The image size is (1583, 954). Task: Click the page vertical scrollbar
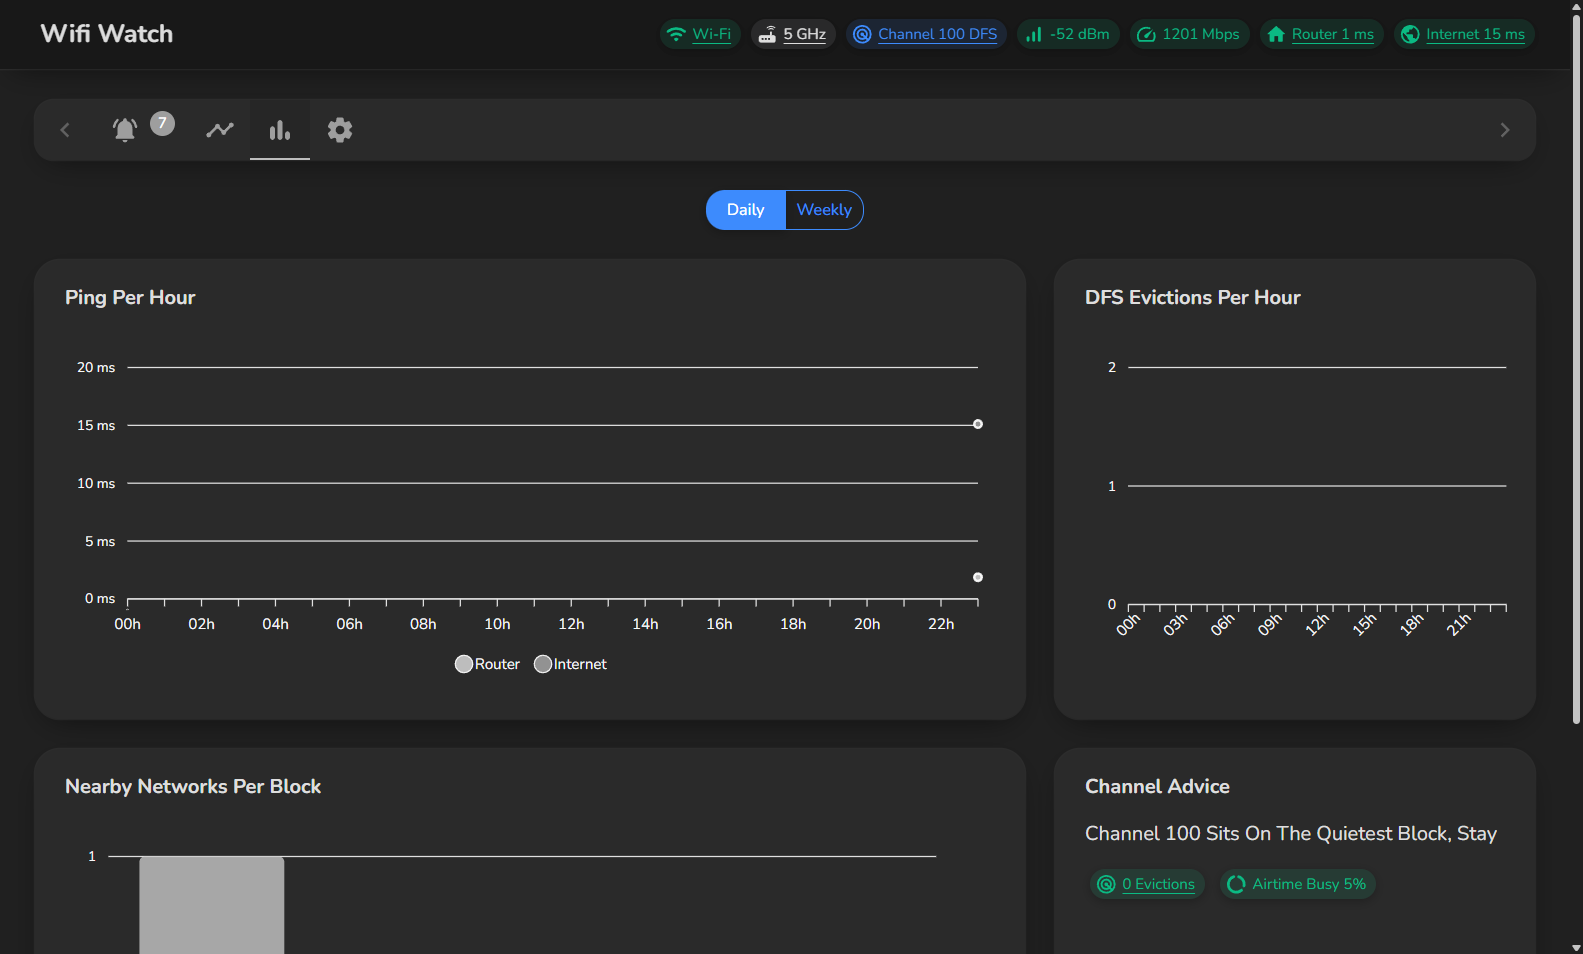click(x=1576, y=370)
